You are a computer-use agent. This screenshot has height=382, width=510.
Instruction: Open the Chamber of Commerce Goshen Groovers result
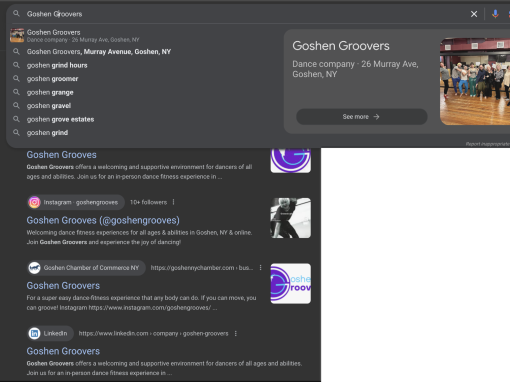click(63, 286)
